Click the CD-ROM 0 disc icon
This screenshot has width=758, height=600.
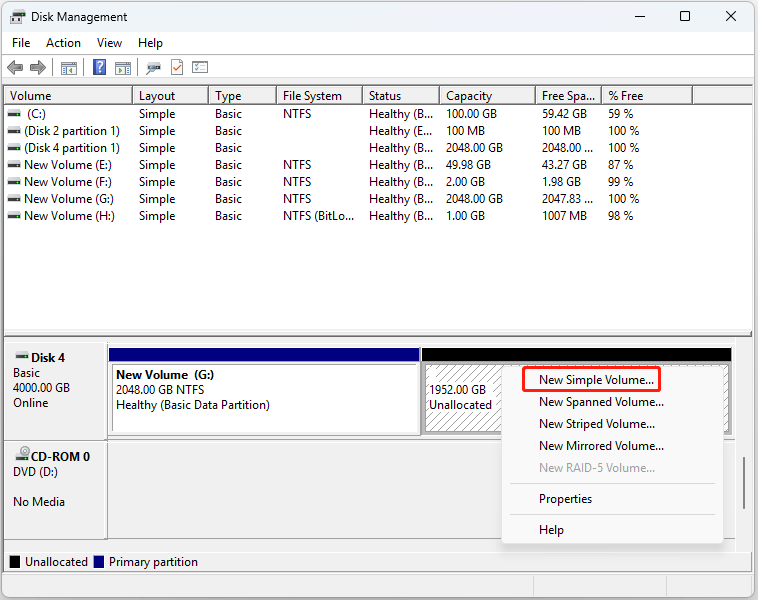point(22,454)
